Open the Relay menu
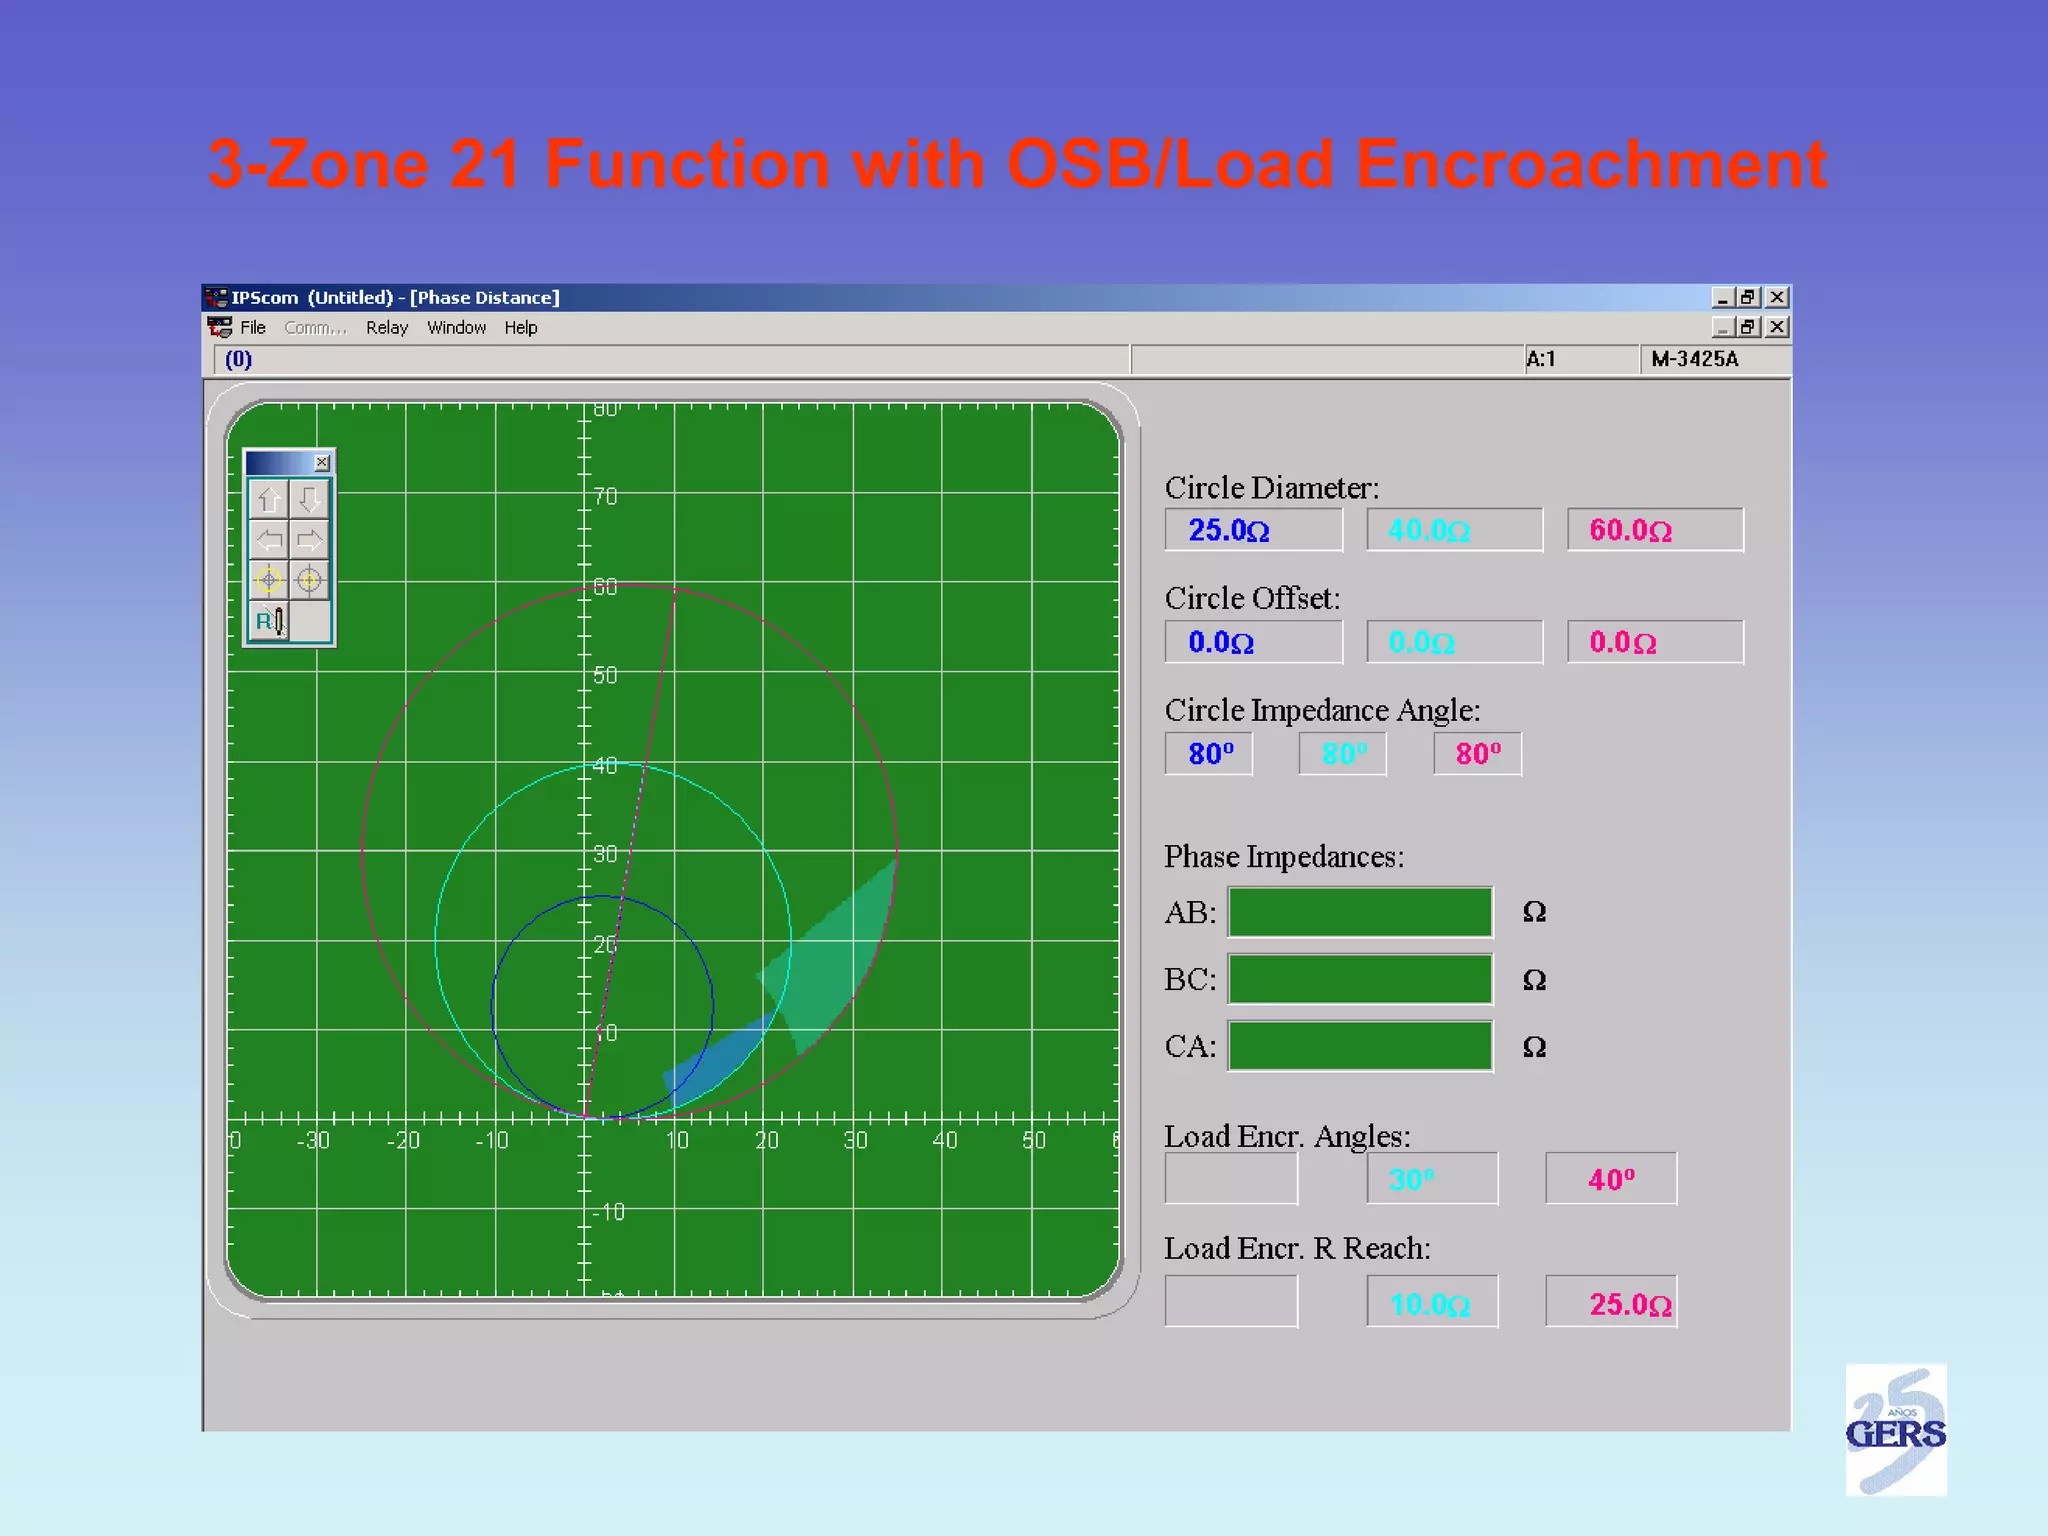 pyautogui.click(x=387, y=327)
